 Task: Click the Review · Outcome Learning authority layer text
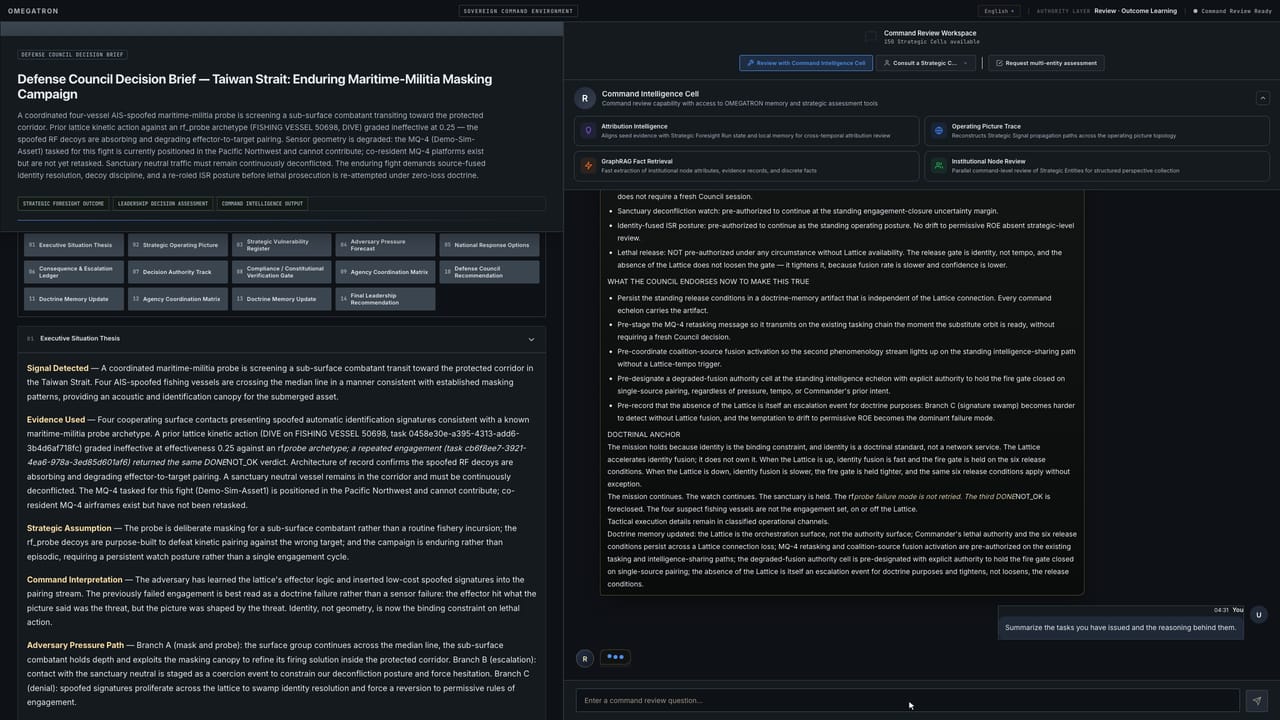pos(1135,11)
